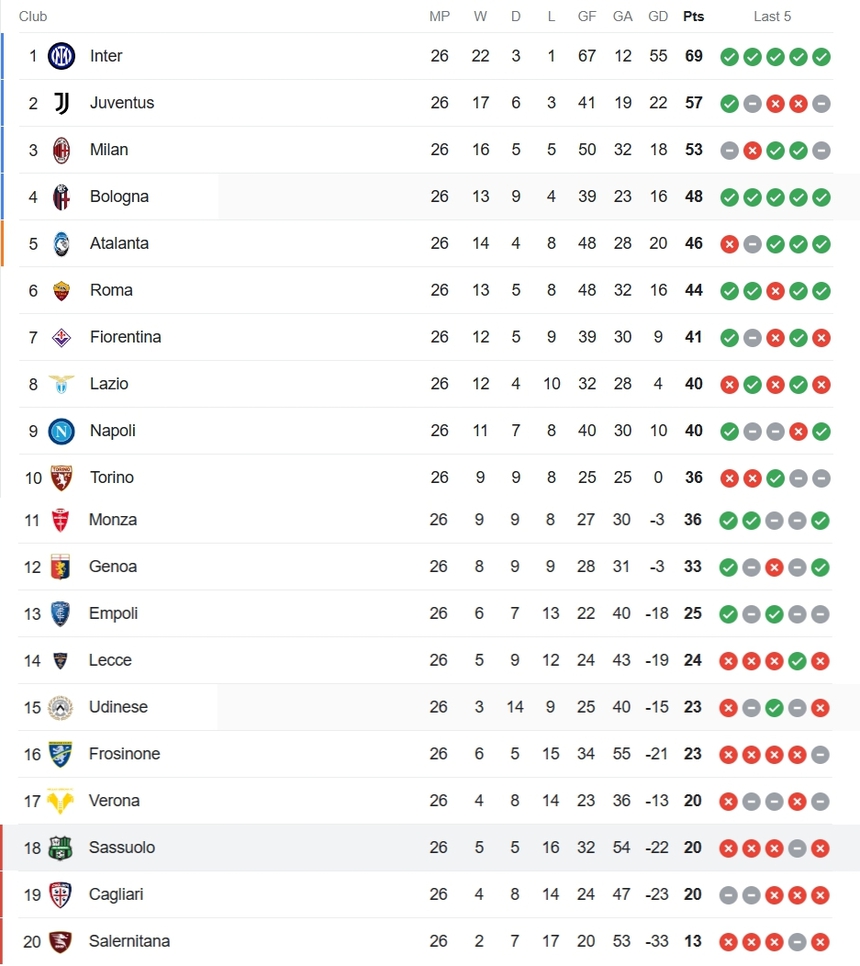Select the Milan club crest
This screenshot has height=966, width=860.
click(62, 150)
